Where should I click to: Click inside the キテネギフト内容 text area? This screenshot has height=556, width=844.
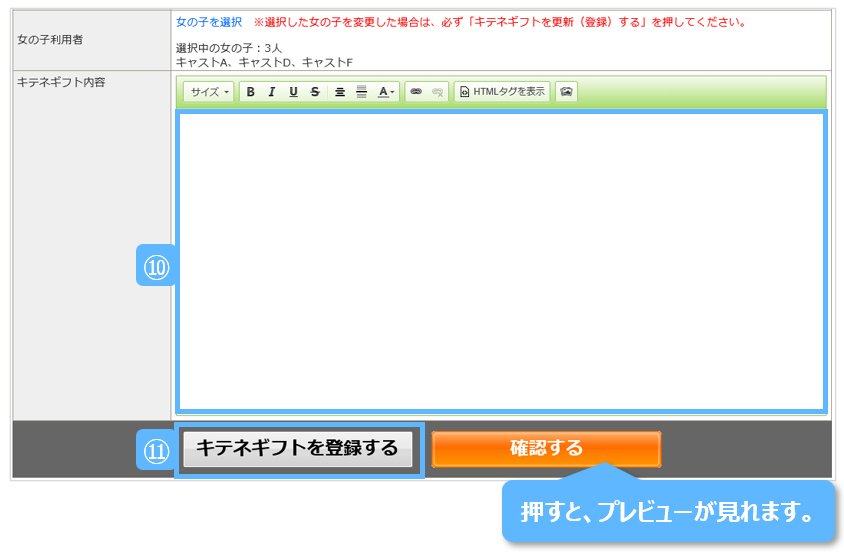(500, 260)
